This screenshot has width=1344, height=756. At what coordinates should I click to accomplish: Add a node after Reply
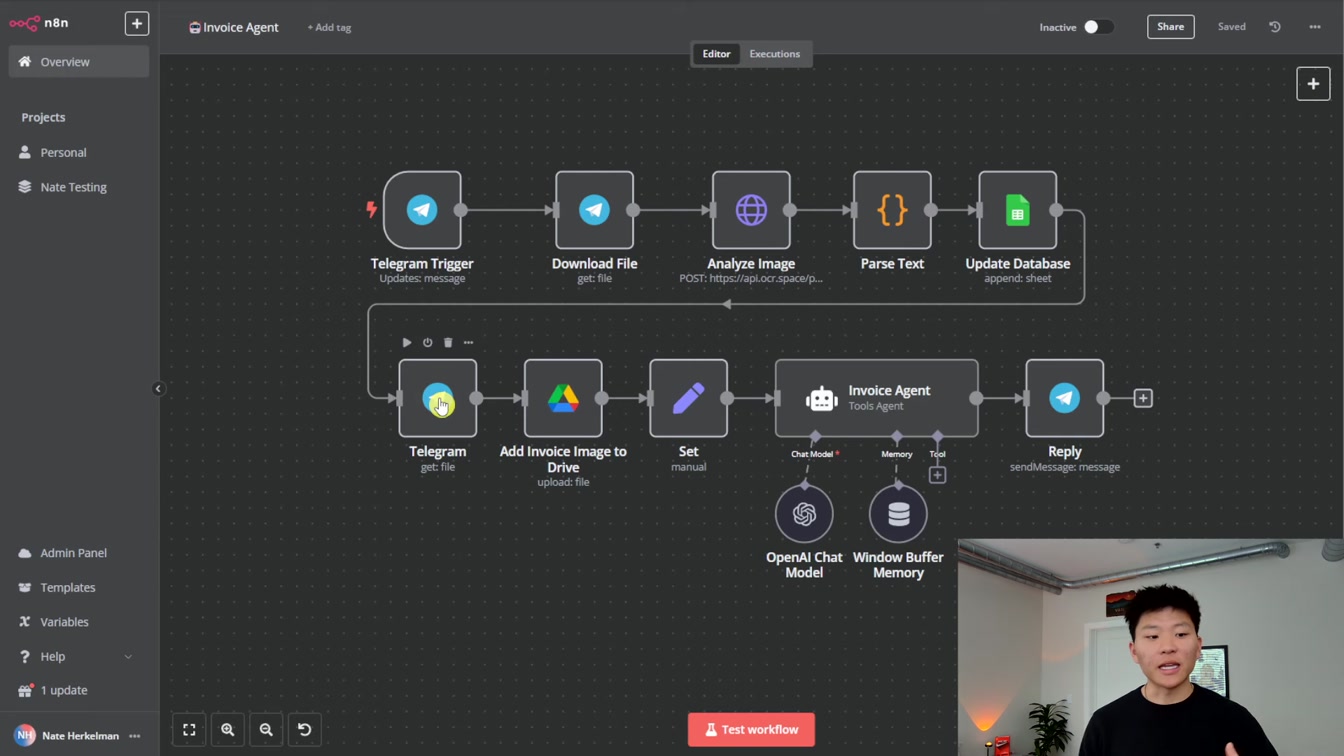click(x=1143, y=398)
